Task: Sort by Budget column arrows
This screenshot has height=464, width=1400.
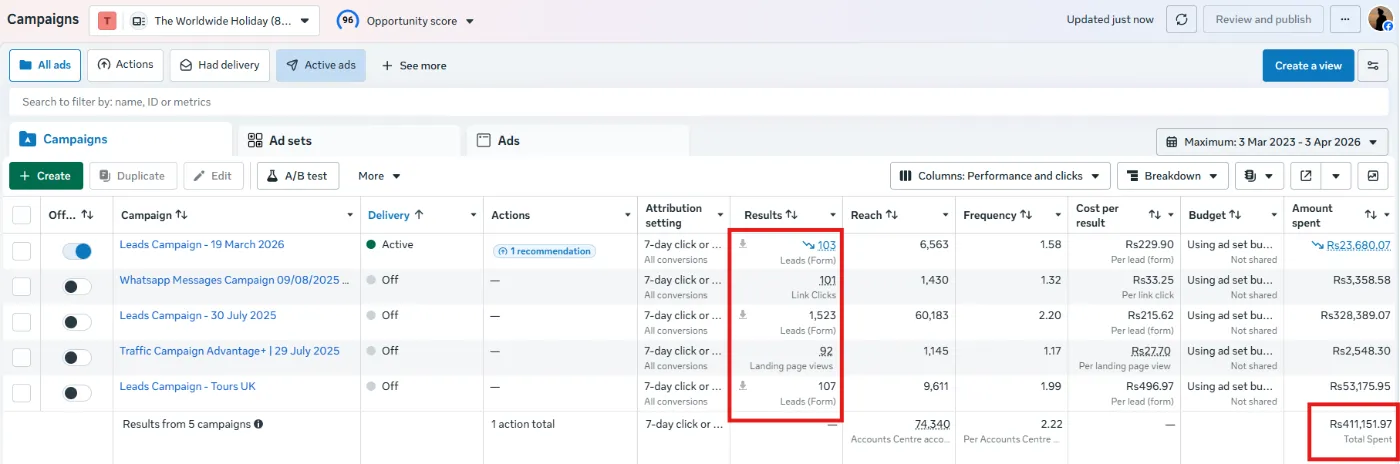Action: [1234, 215]
